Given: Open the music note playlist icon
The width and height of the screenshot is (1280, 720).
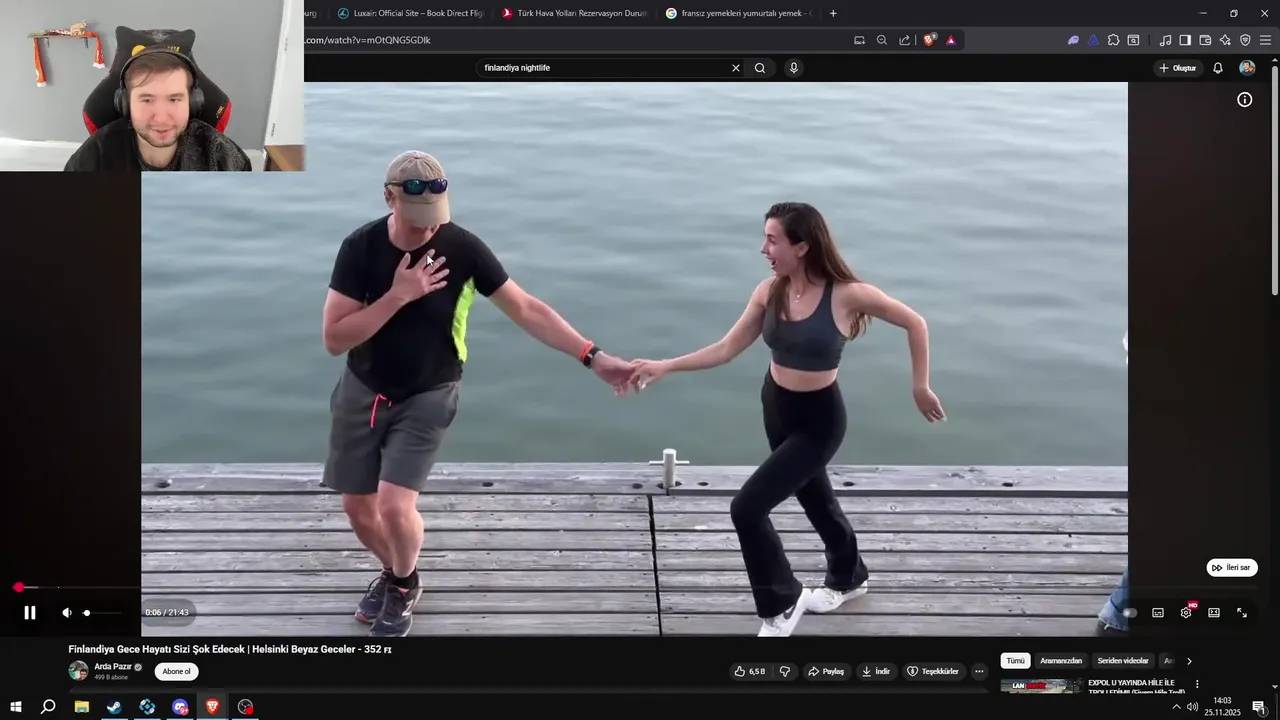Looking at the screenshot, I should tap(1165, 40).
